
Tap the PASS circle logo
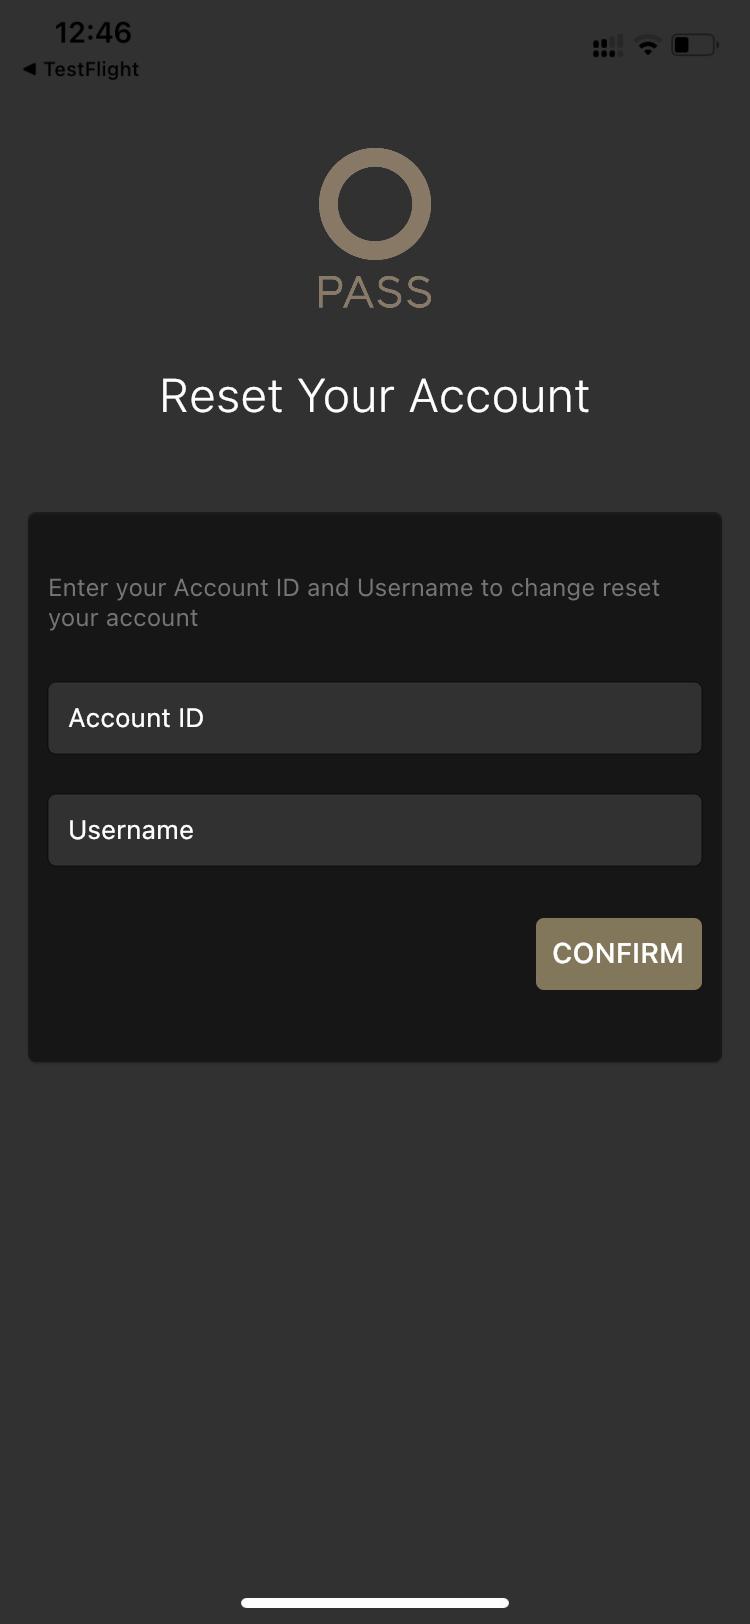374,204
